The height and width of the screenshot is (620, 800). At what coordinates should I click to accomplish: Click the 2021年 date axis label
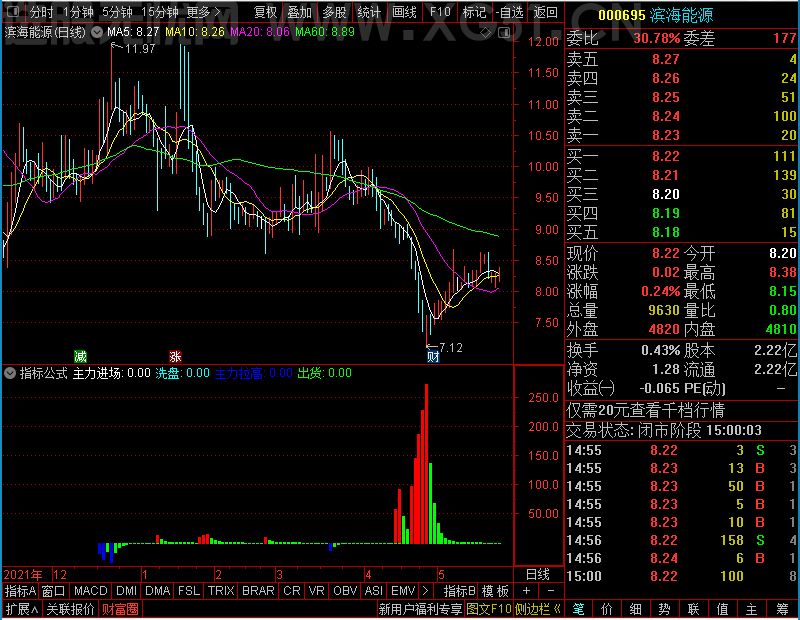(x=23, y=575)
